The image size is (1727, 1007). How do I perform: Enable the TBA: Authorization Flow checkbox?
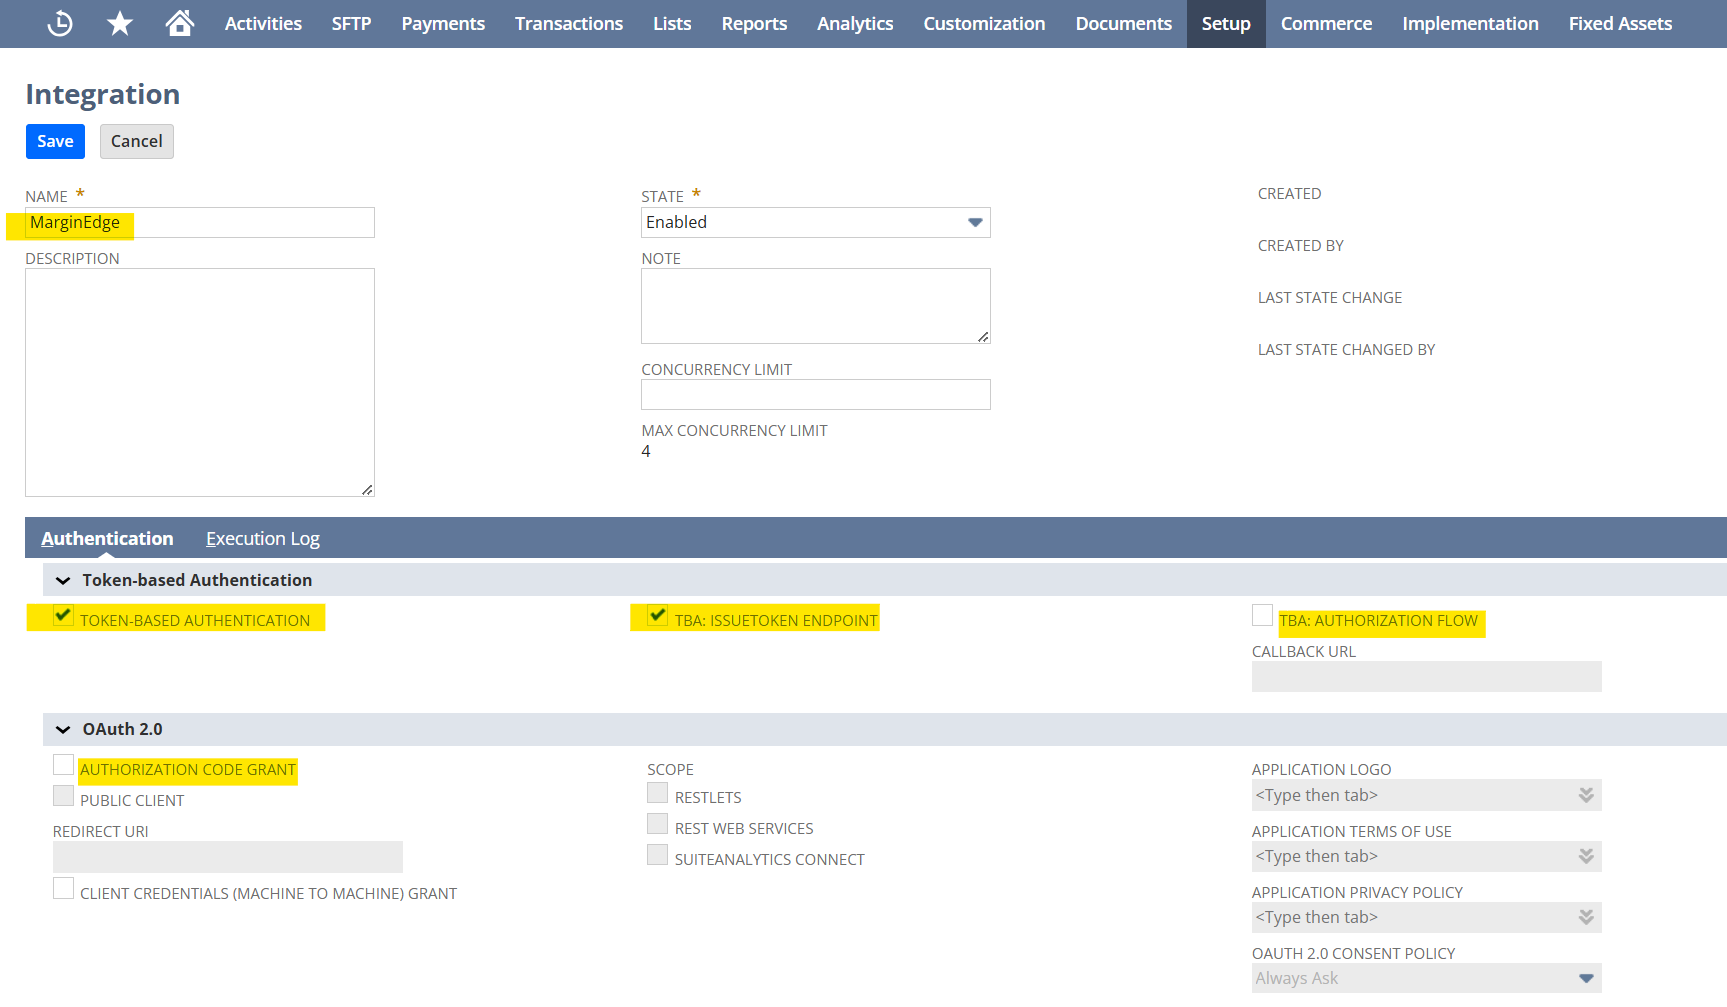tap(1262, 615)
